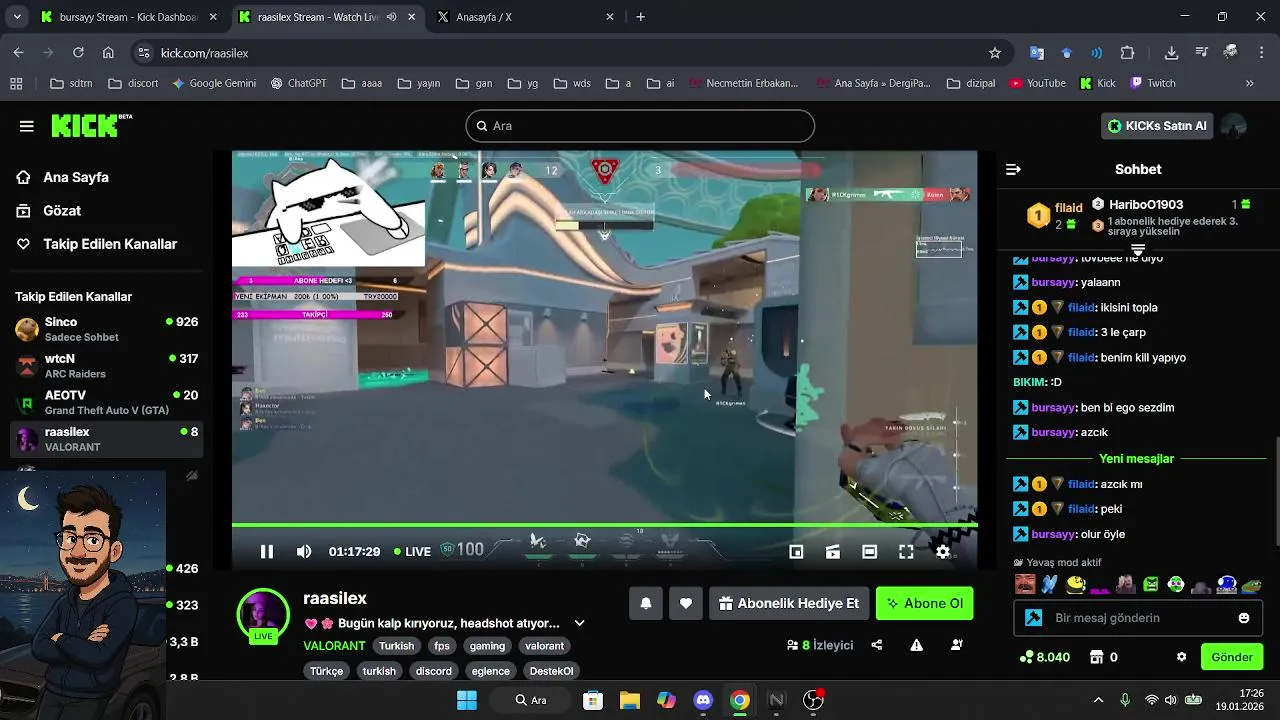Expand the gift leaderboard handle
Viewport: 1280px width, 720px height.
(1137, 248)
